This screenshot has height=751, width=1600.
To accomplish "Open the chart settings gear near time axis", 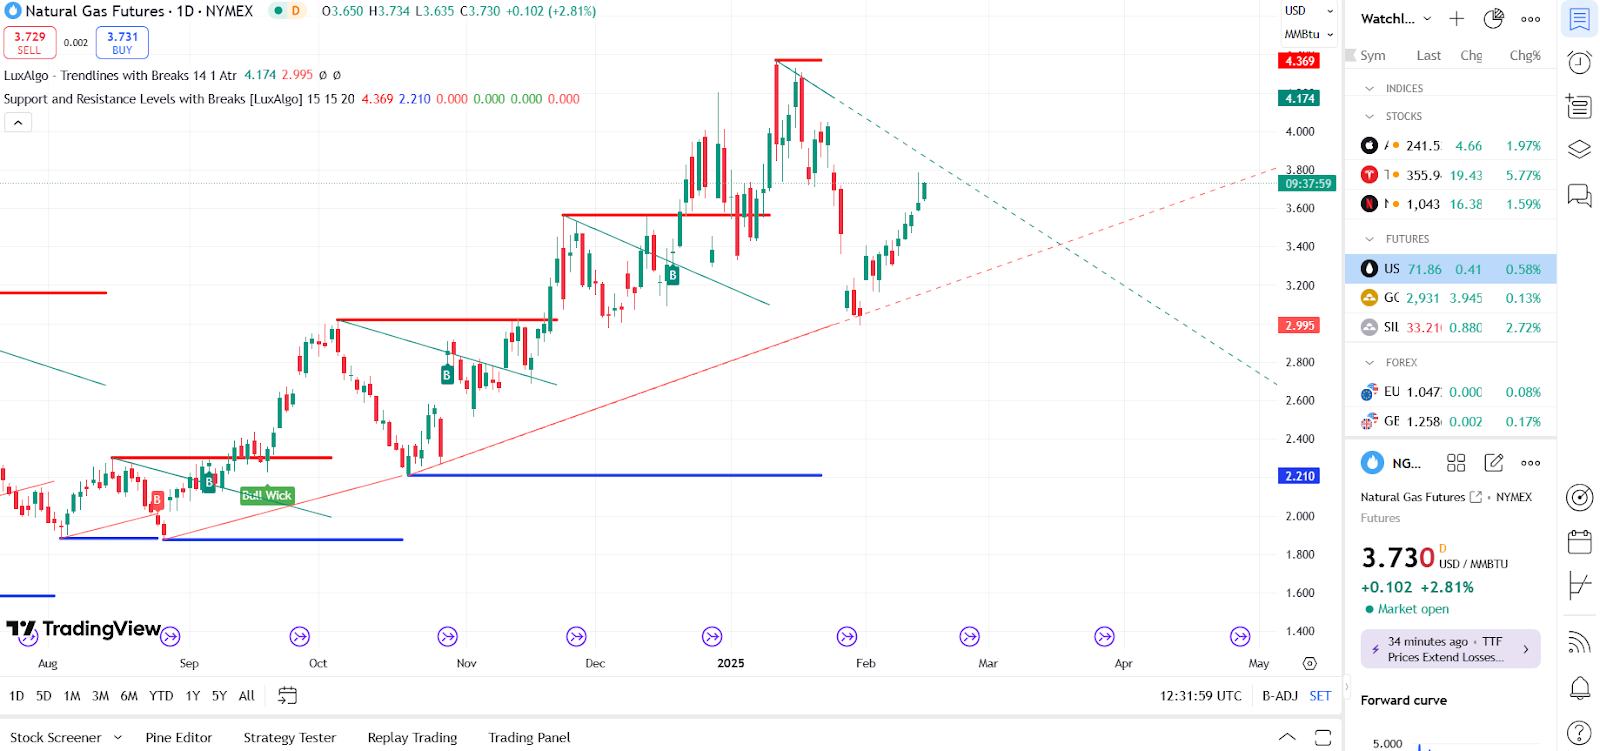I will pos(1310,663).
